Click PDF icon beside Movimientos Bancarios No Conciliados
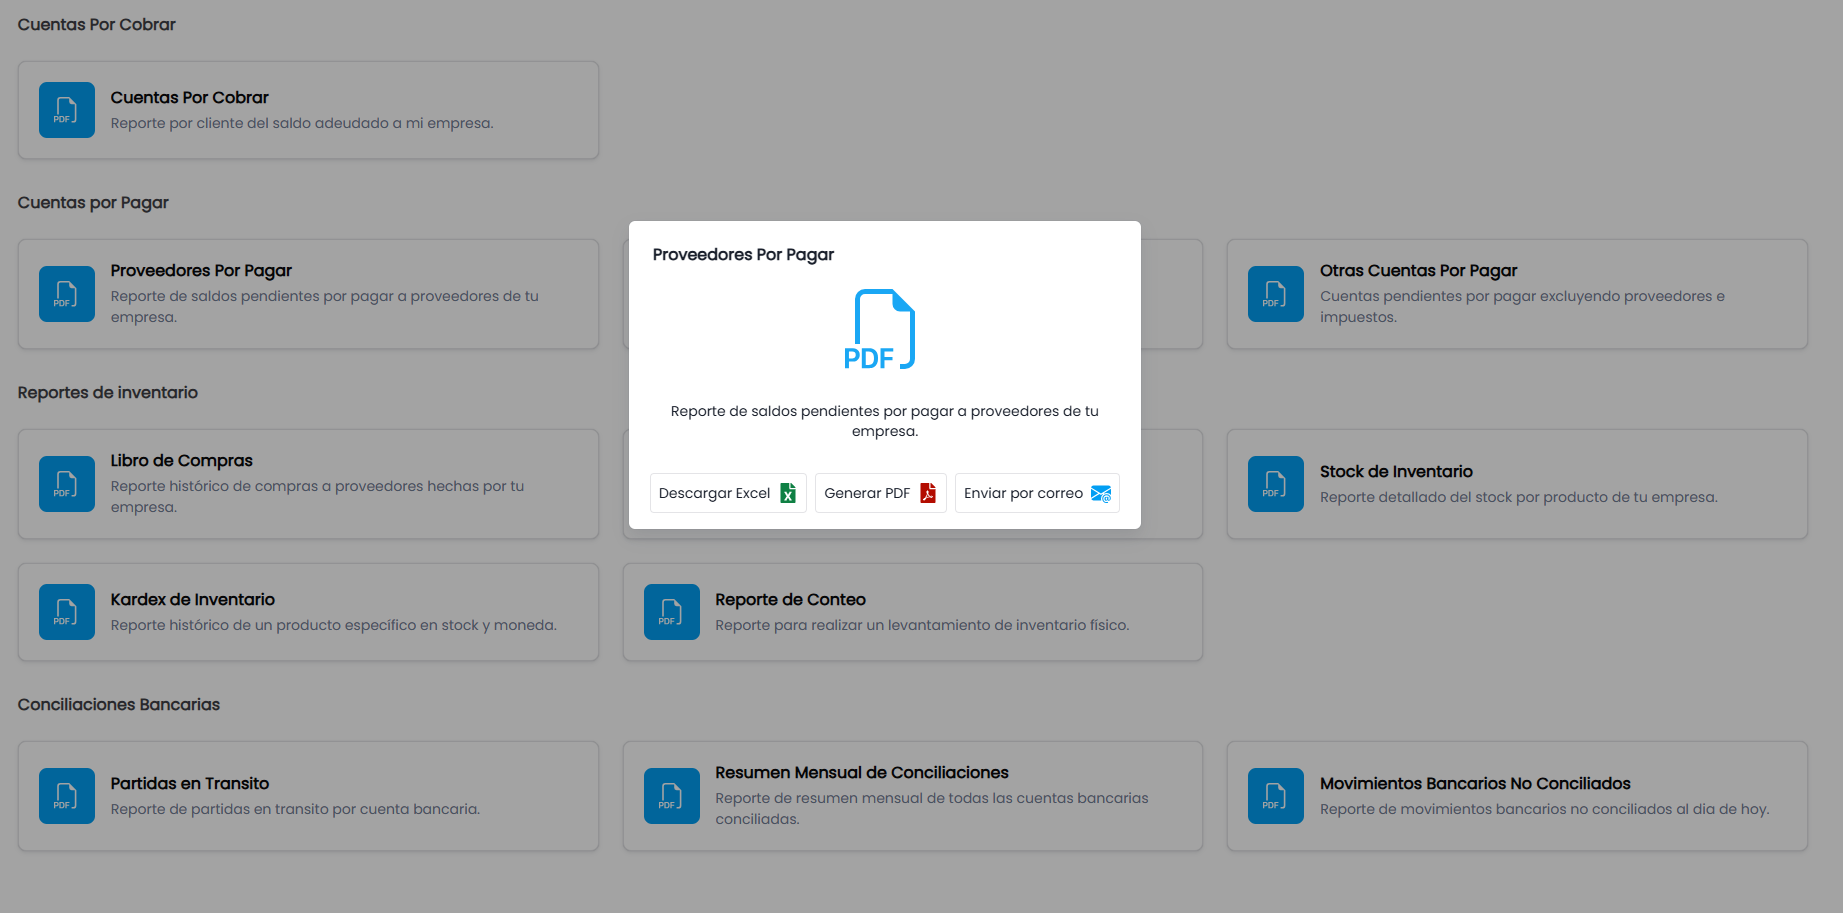Image resolution: width=1843 pixels, height=913 pixels. [x=1276, y=796]
